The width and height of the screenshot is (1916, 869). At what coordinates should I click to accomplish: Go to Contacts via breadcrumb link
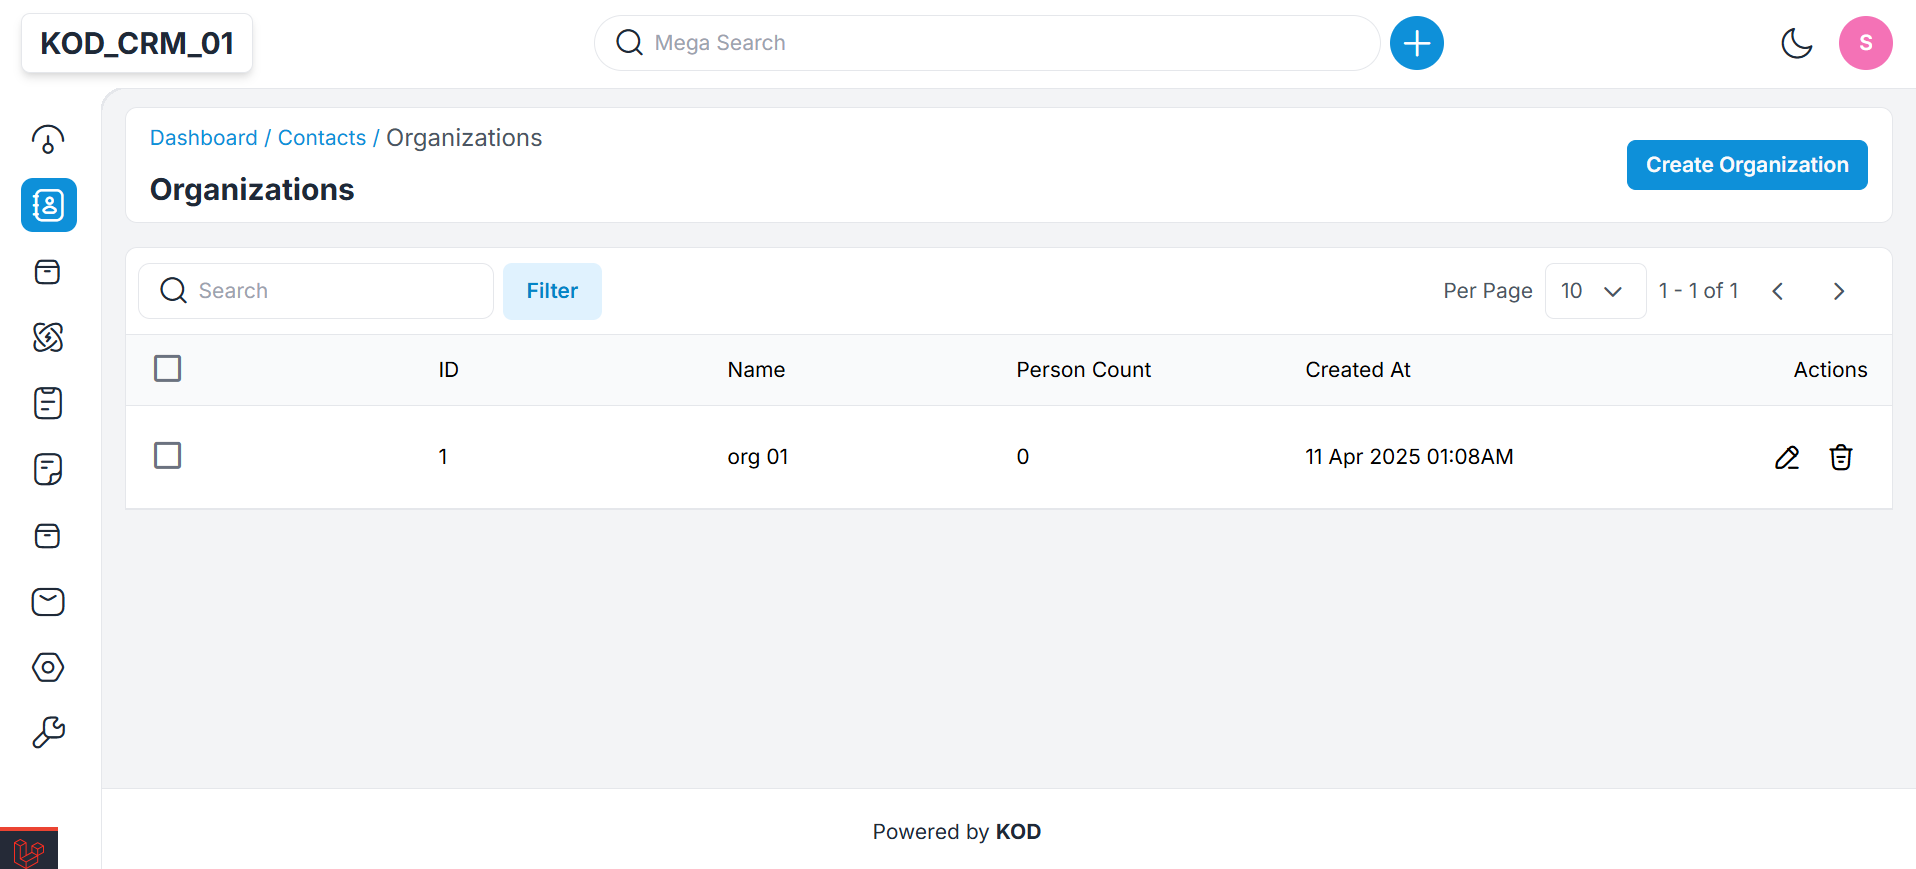point(321,138)
